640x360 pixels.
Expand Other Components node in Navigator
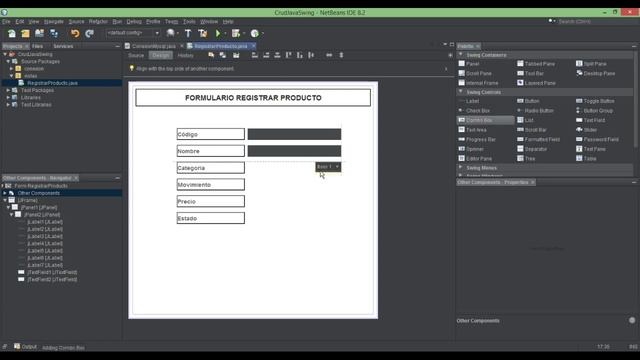[5, 193]
